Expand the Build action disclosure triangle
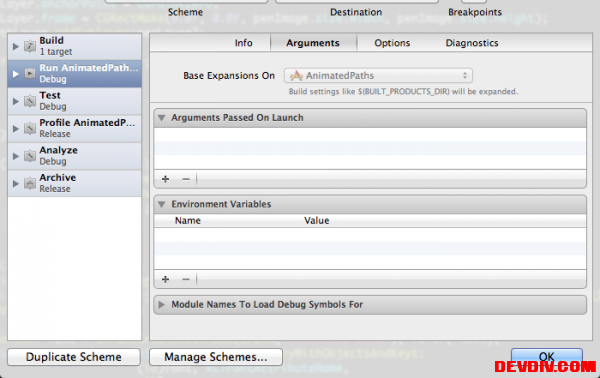Screen dimensions: 600x378 click(16, 46)
